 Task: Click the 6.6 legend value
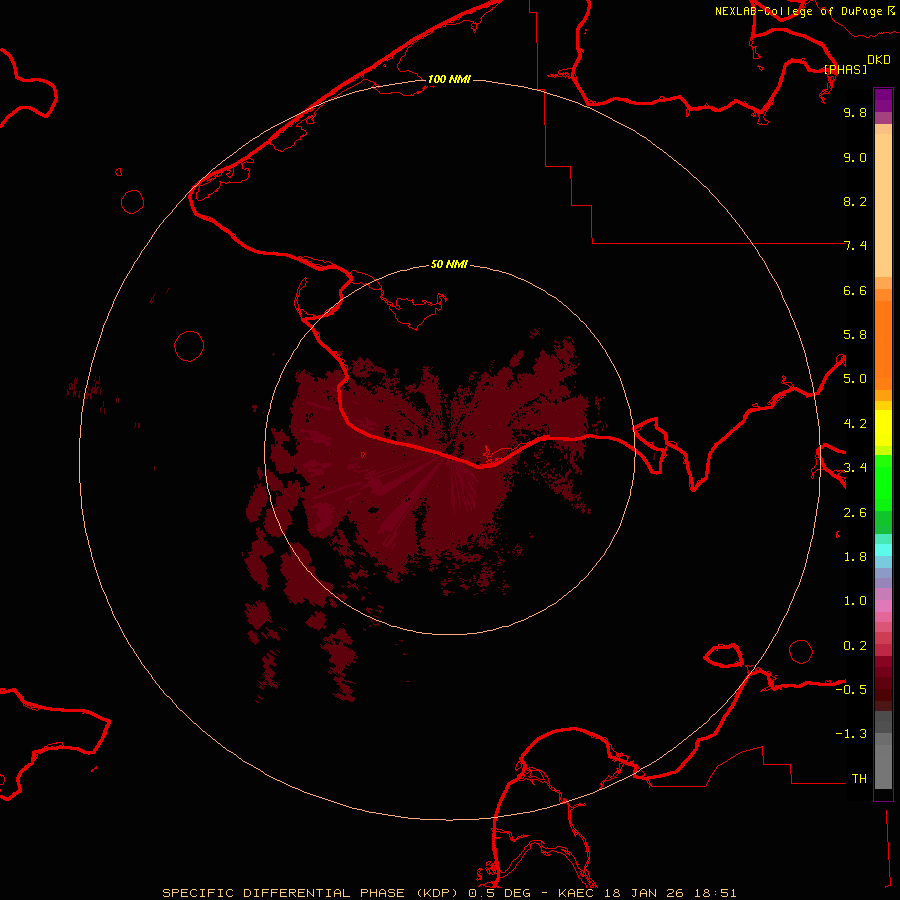(x=855, y=290)
